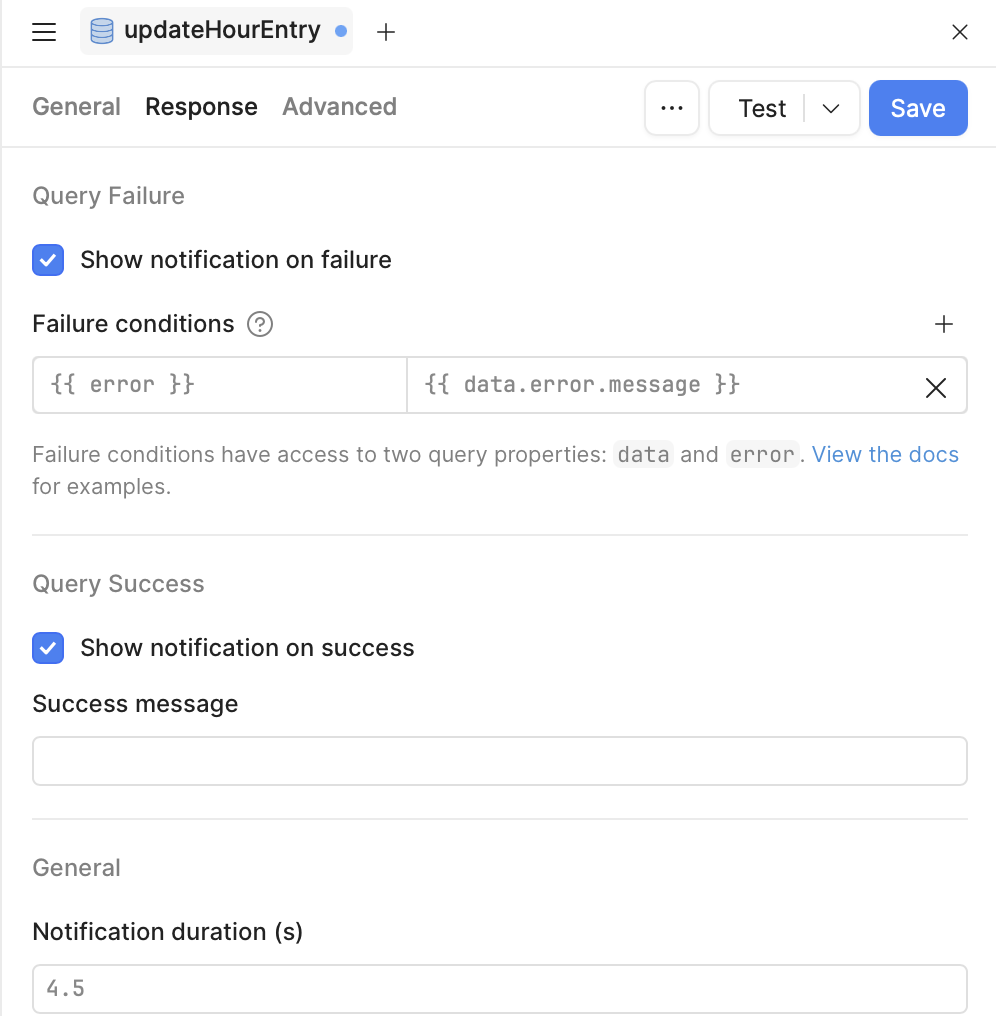Switch to the General tab

click(x=77, y=107)
